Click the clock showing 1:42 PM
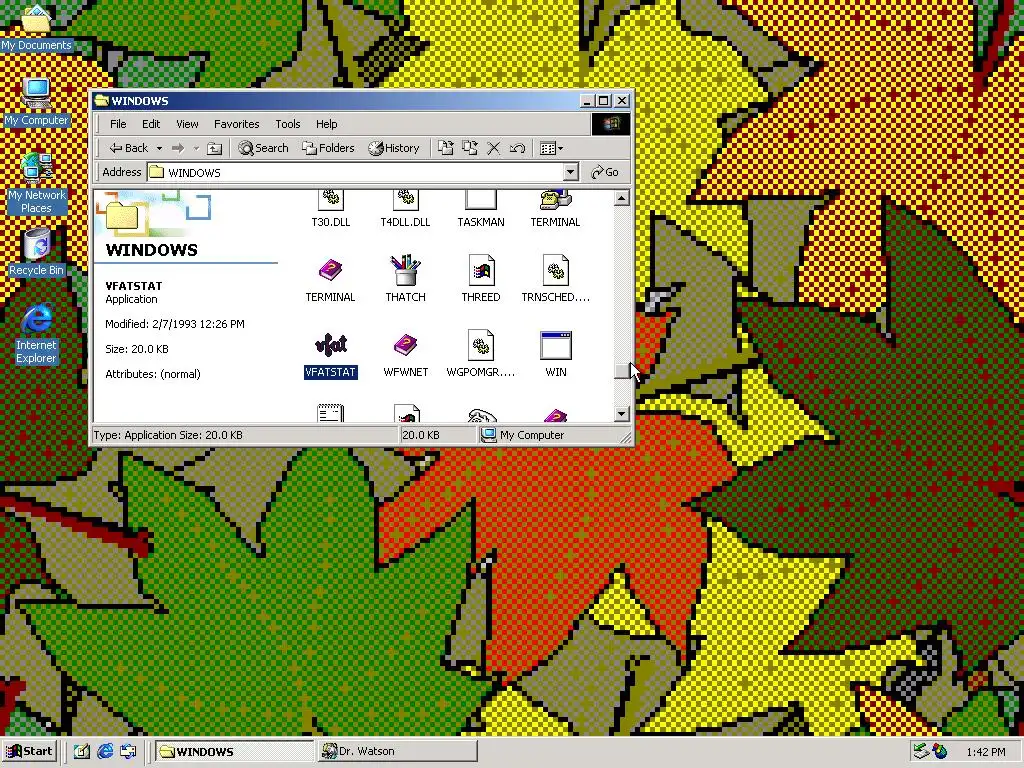 click(x=986, y=752)
